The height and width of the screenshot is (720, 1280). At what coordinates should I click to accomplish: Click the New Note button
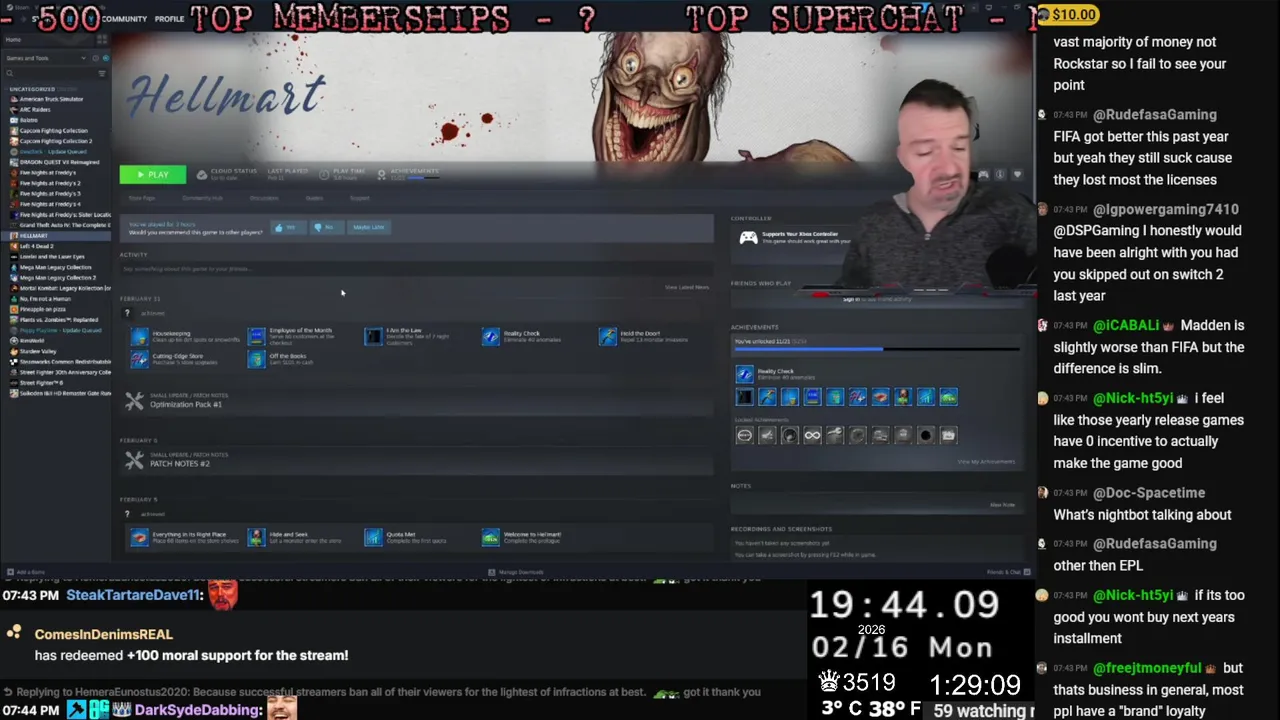pyautogui.click(x=1002, y=505)
